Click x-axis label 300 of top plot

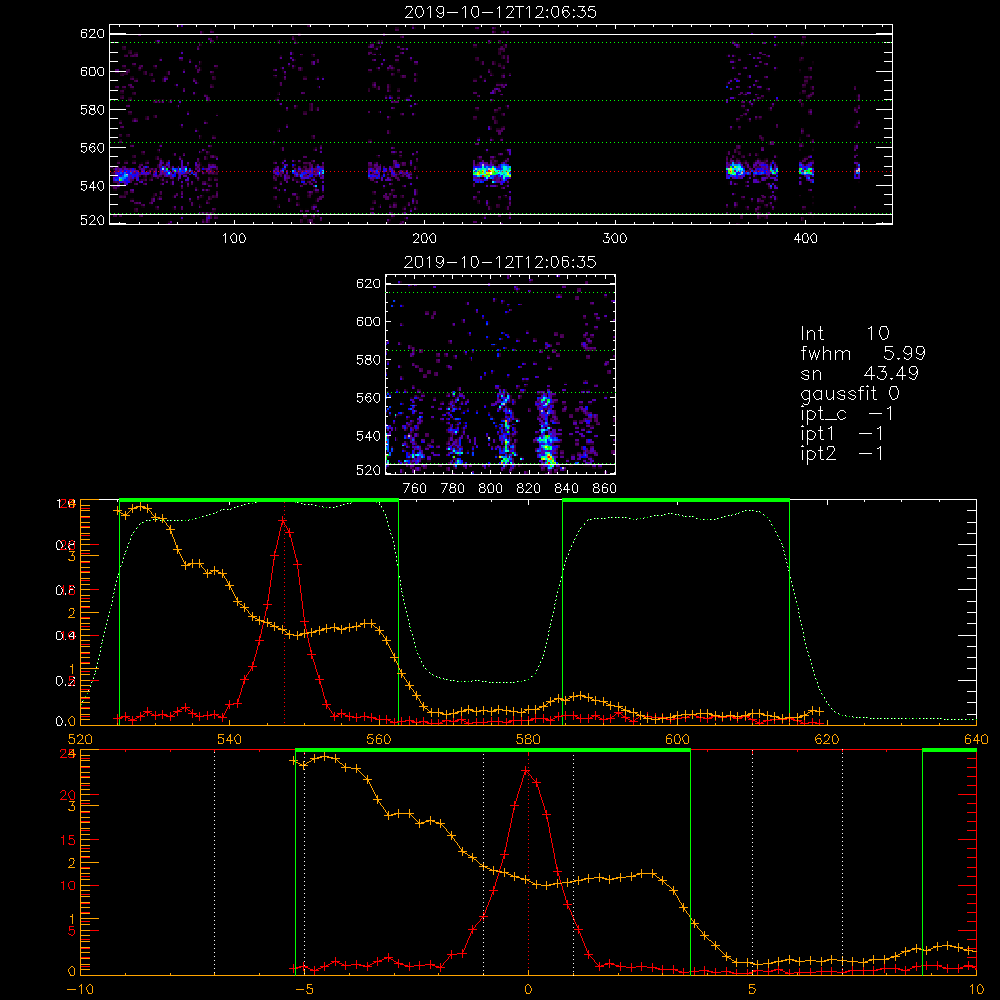click(615, 239)
